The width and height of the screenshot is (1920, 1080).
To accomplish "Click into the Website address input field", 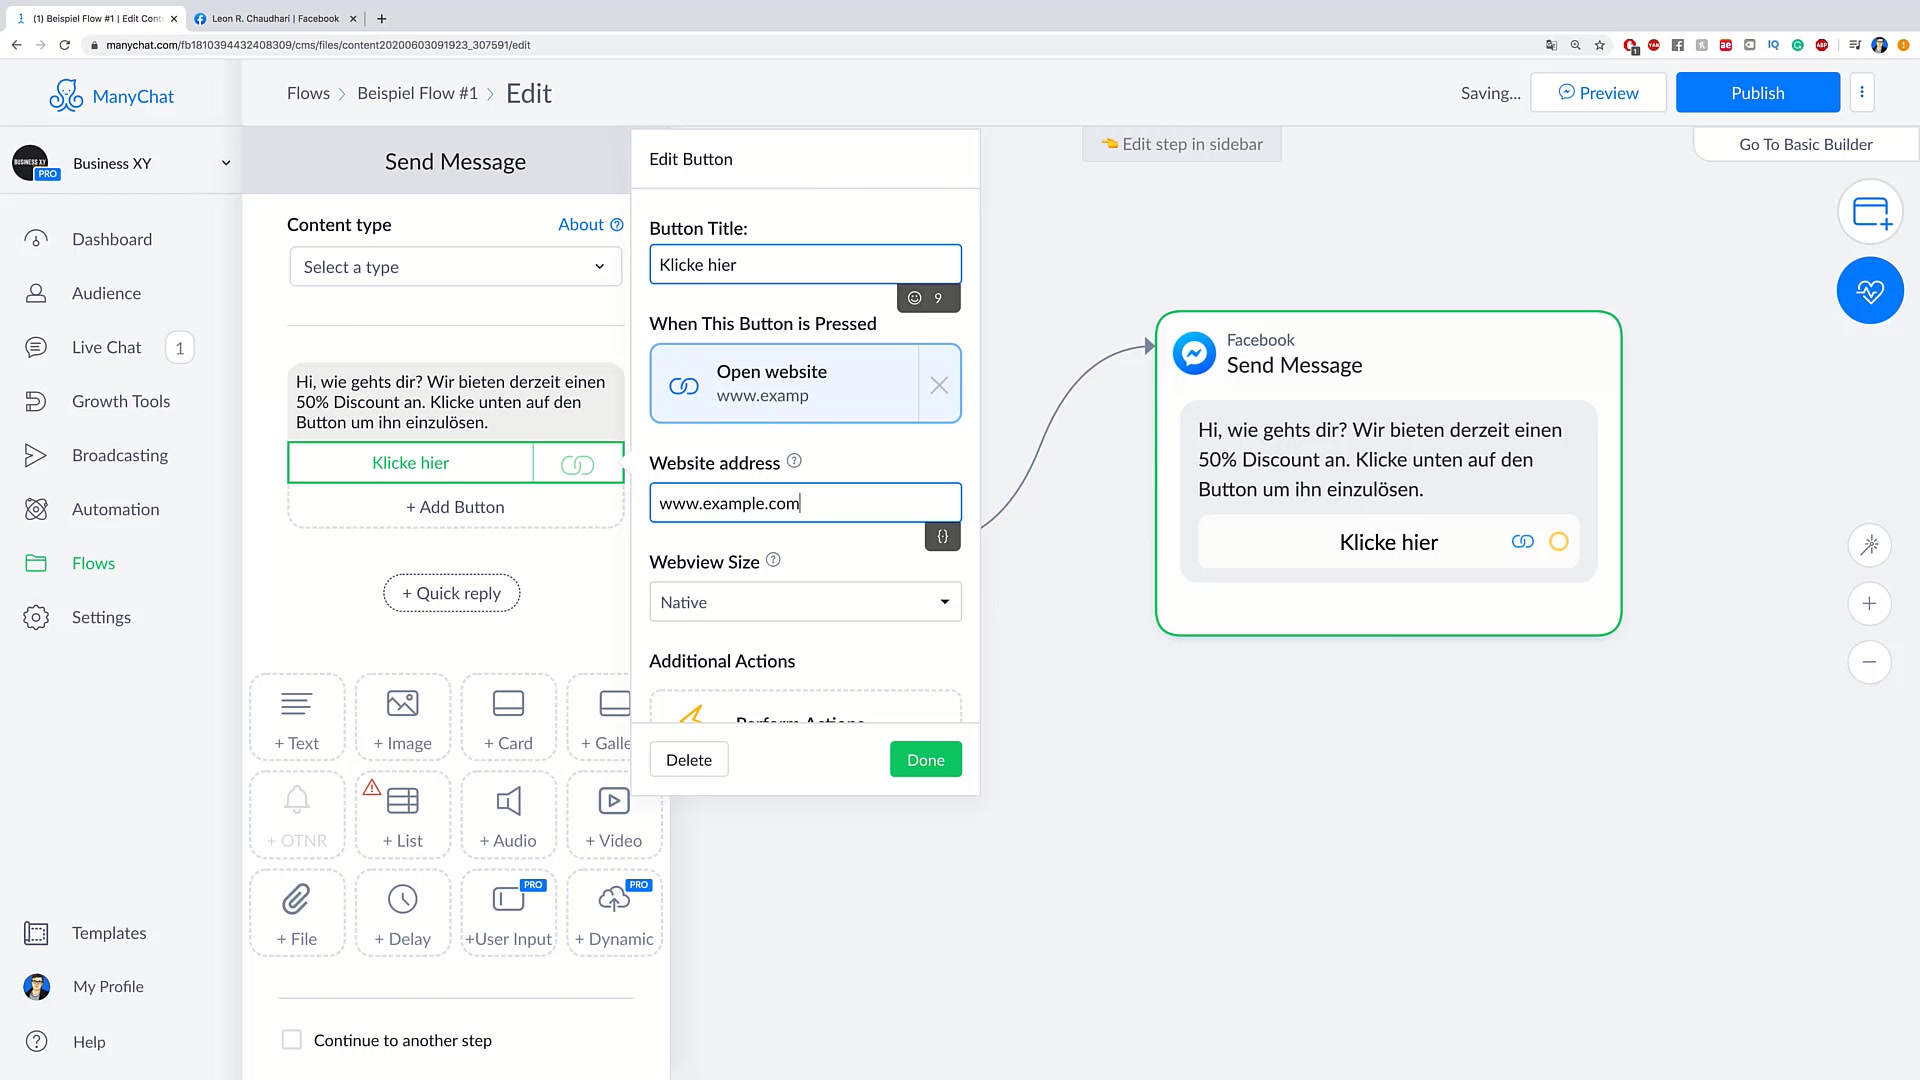I will coord(805,503).
